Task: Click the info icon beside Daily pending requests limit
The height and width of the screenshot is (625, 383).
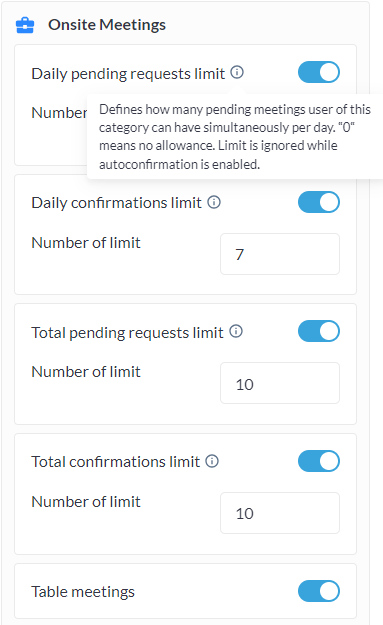Action: pos(237,72)
